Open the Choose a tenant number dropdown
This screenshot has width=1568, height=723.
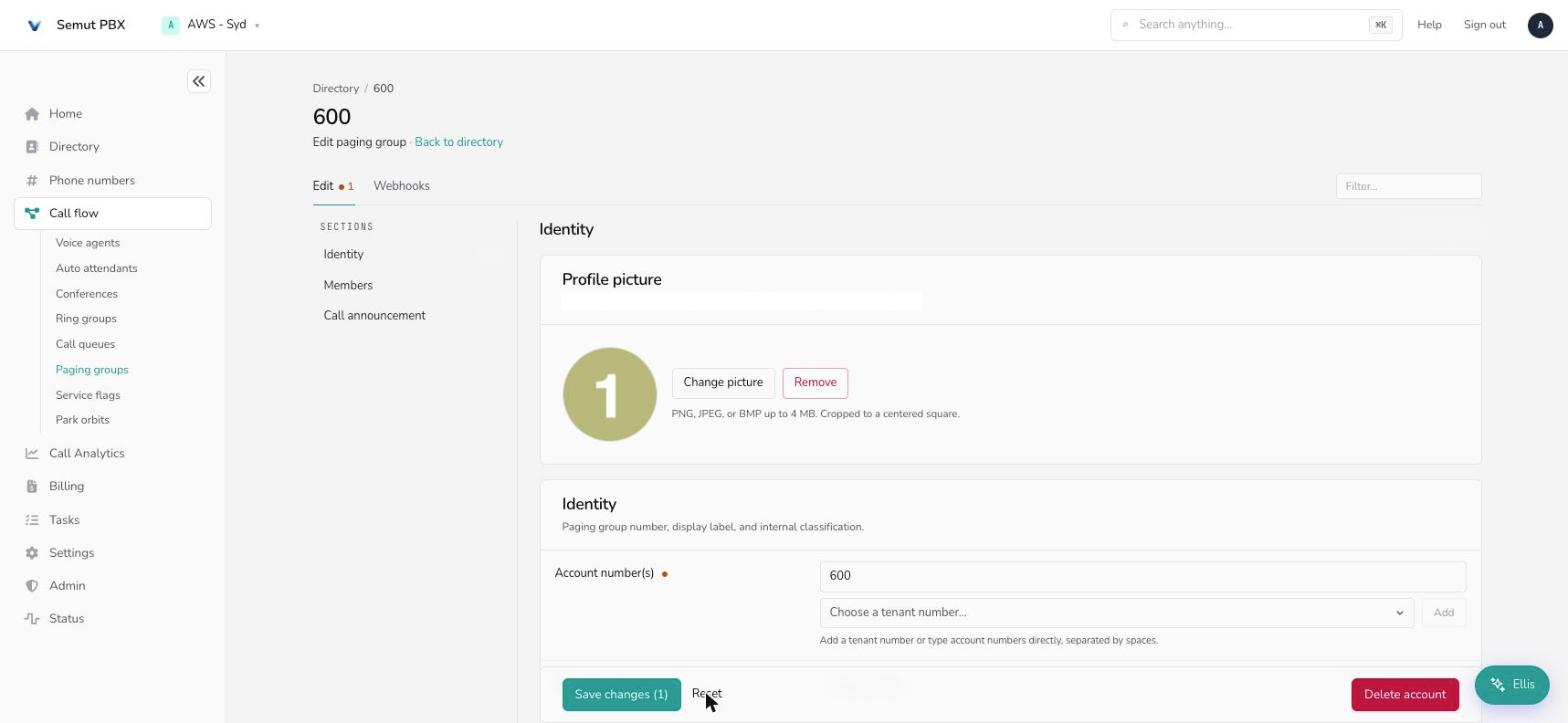click(1116, 613)
